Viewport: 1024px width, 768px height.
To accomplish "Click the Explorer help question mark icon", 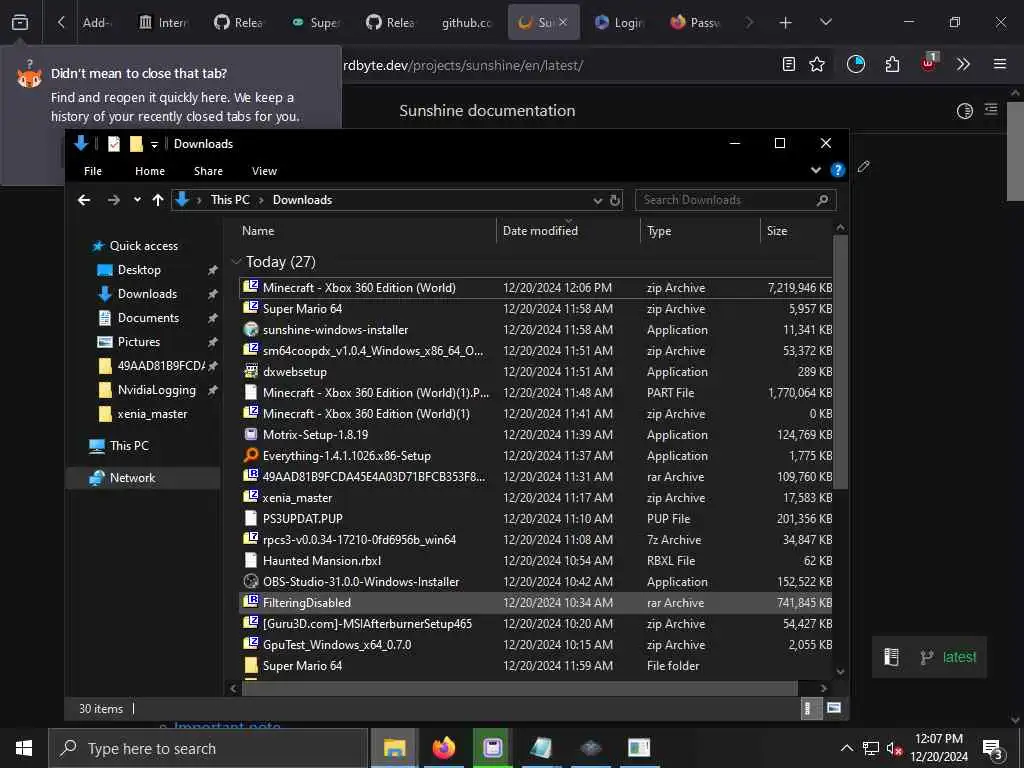I will (x=837, y=170).
